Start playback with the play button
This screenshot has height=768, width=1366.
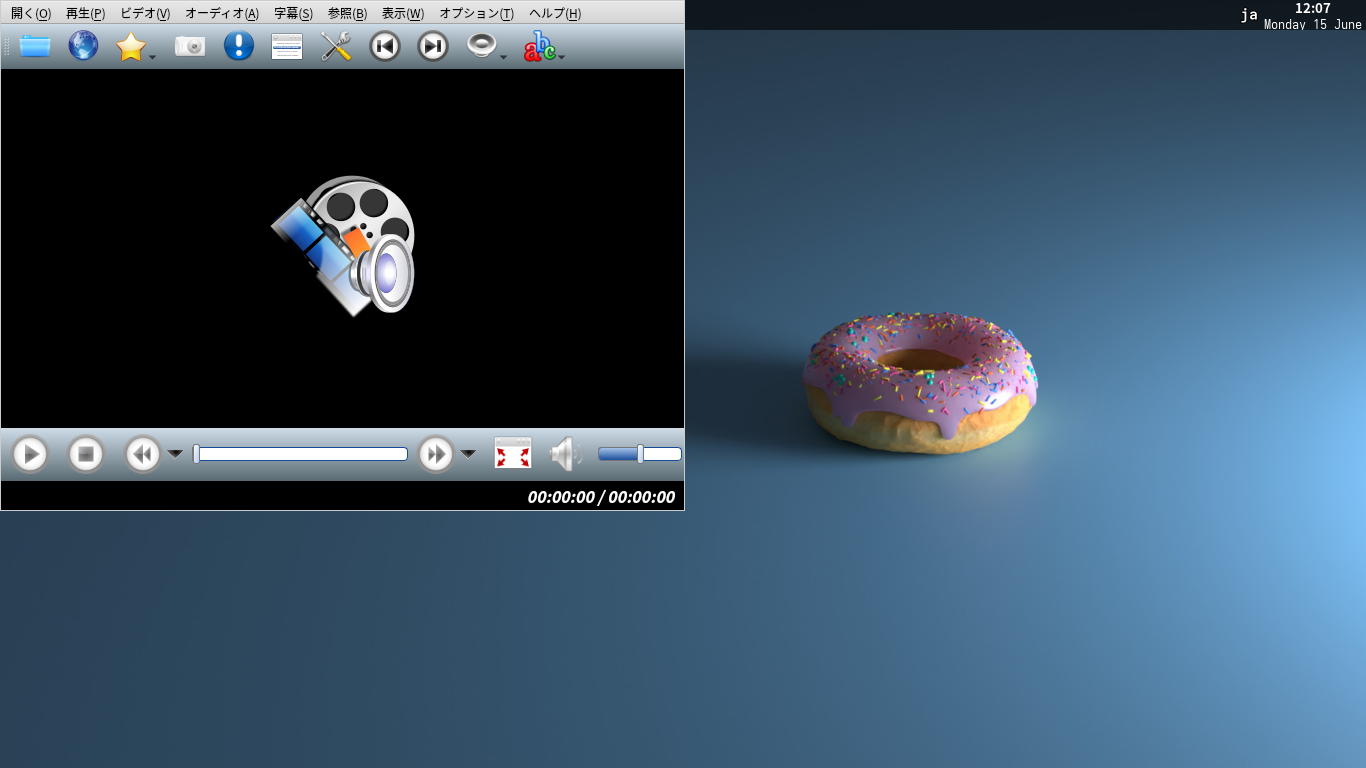[30, 454]
